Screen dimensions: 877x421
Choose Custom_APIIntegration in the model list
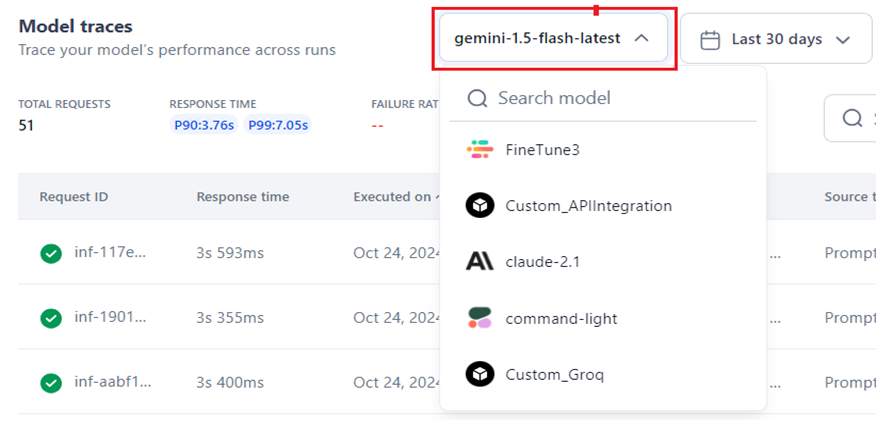pos(603,206)
